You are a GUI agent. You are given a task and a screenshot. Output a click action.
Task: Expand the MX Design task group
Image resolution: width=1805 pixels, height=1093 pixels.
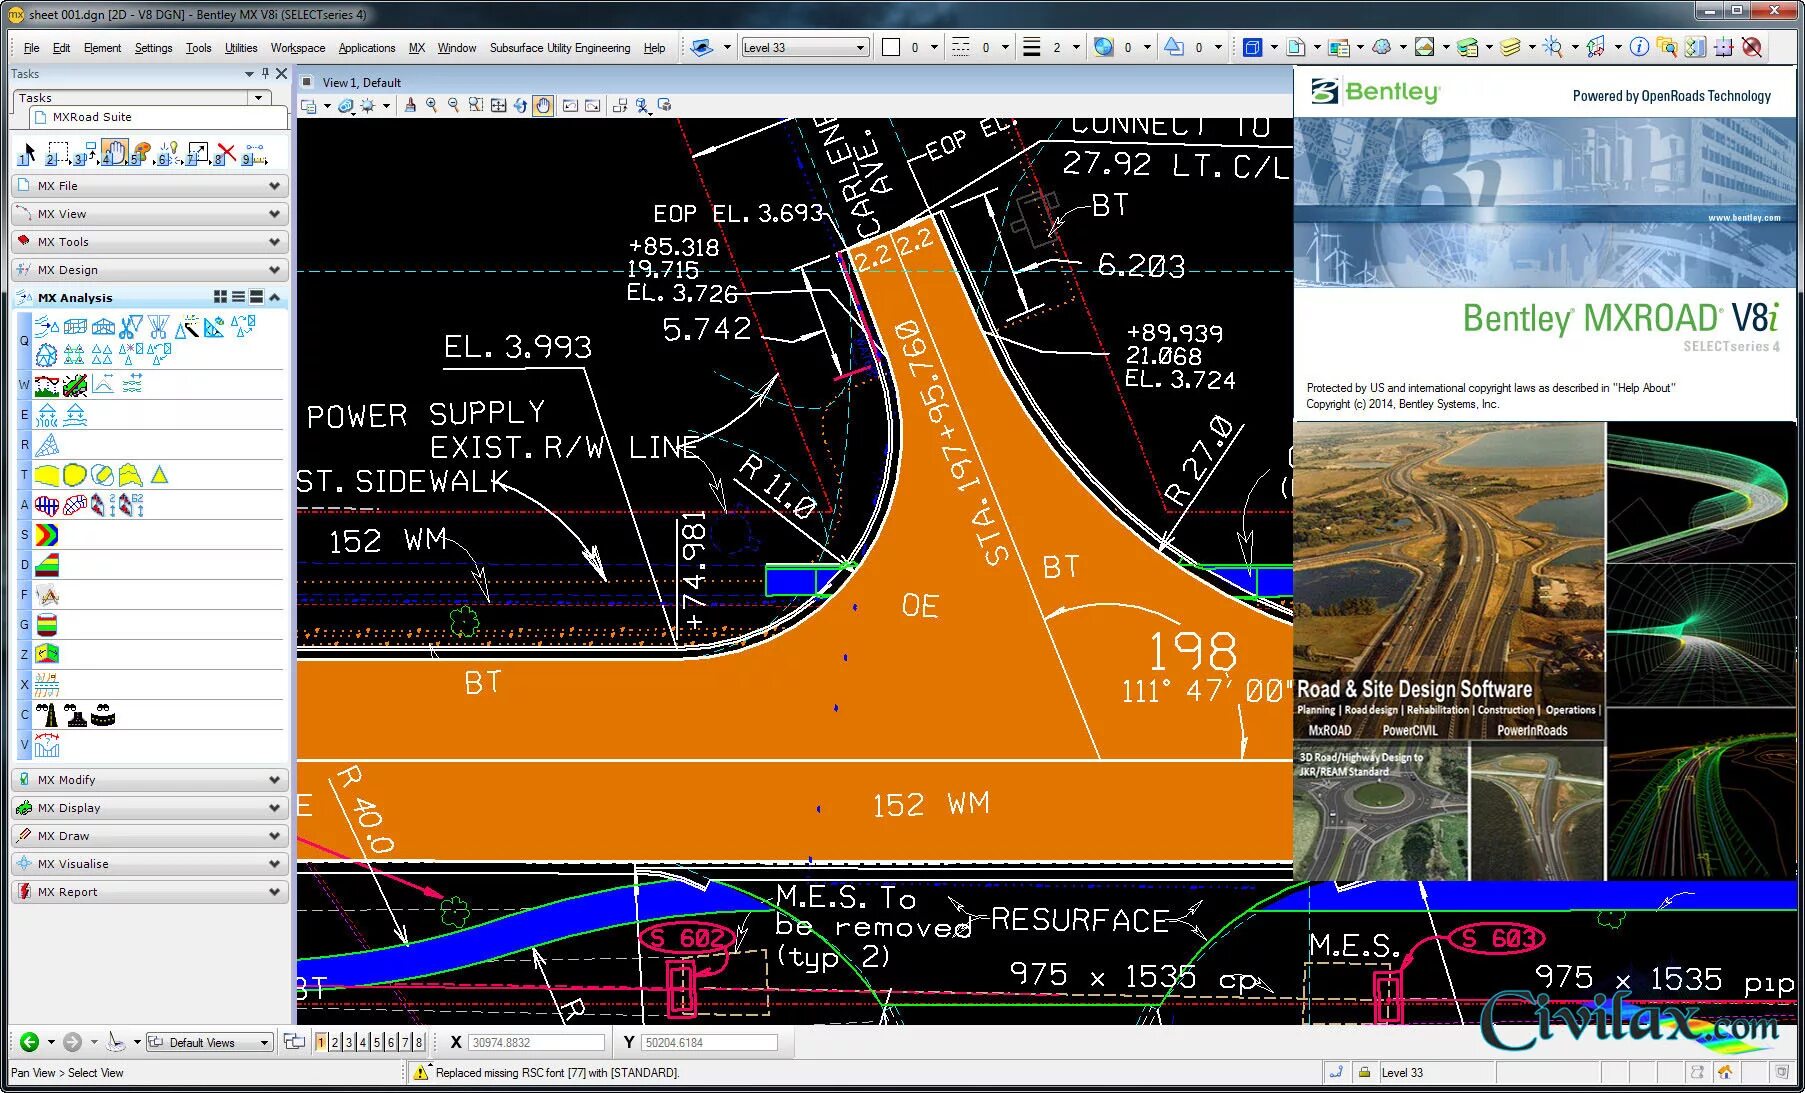tap(150, 270)
